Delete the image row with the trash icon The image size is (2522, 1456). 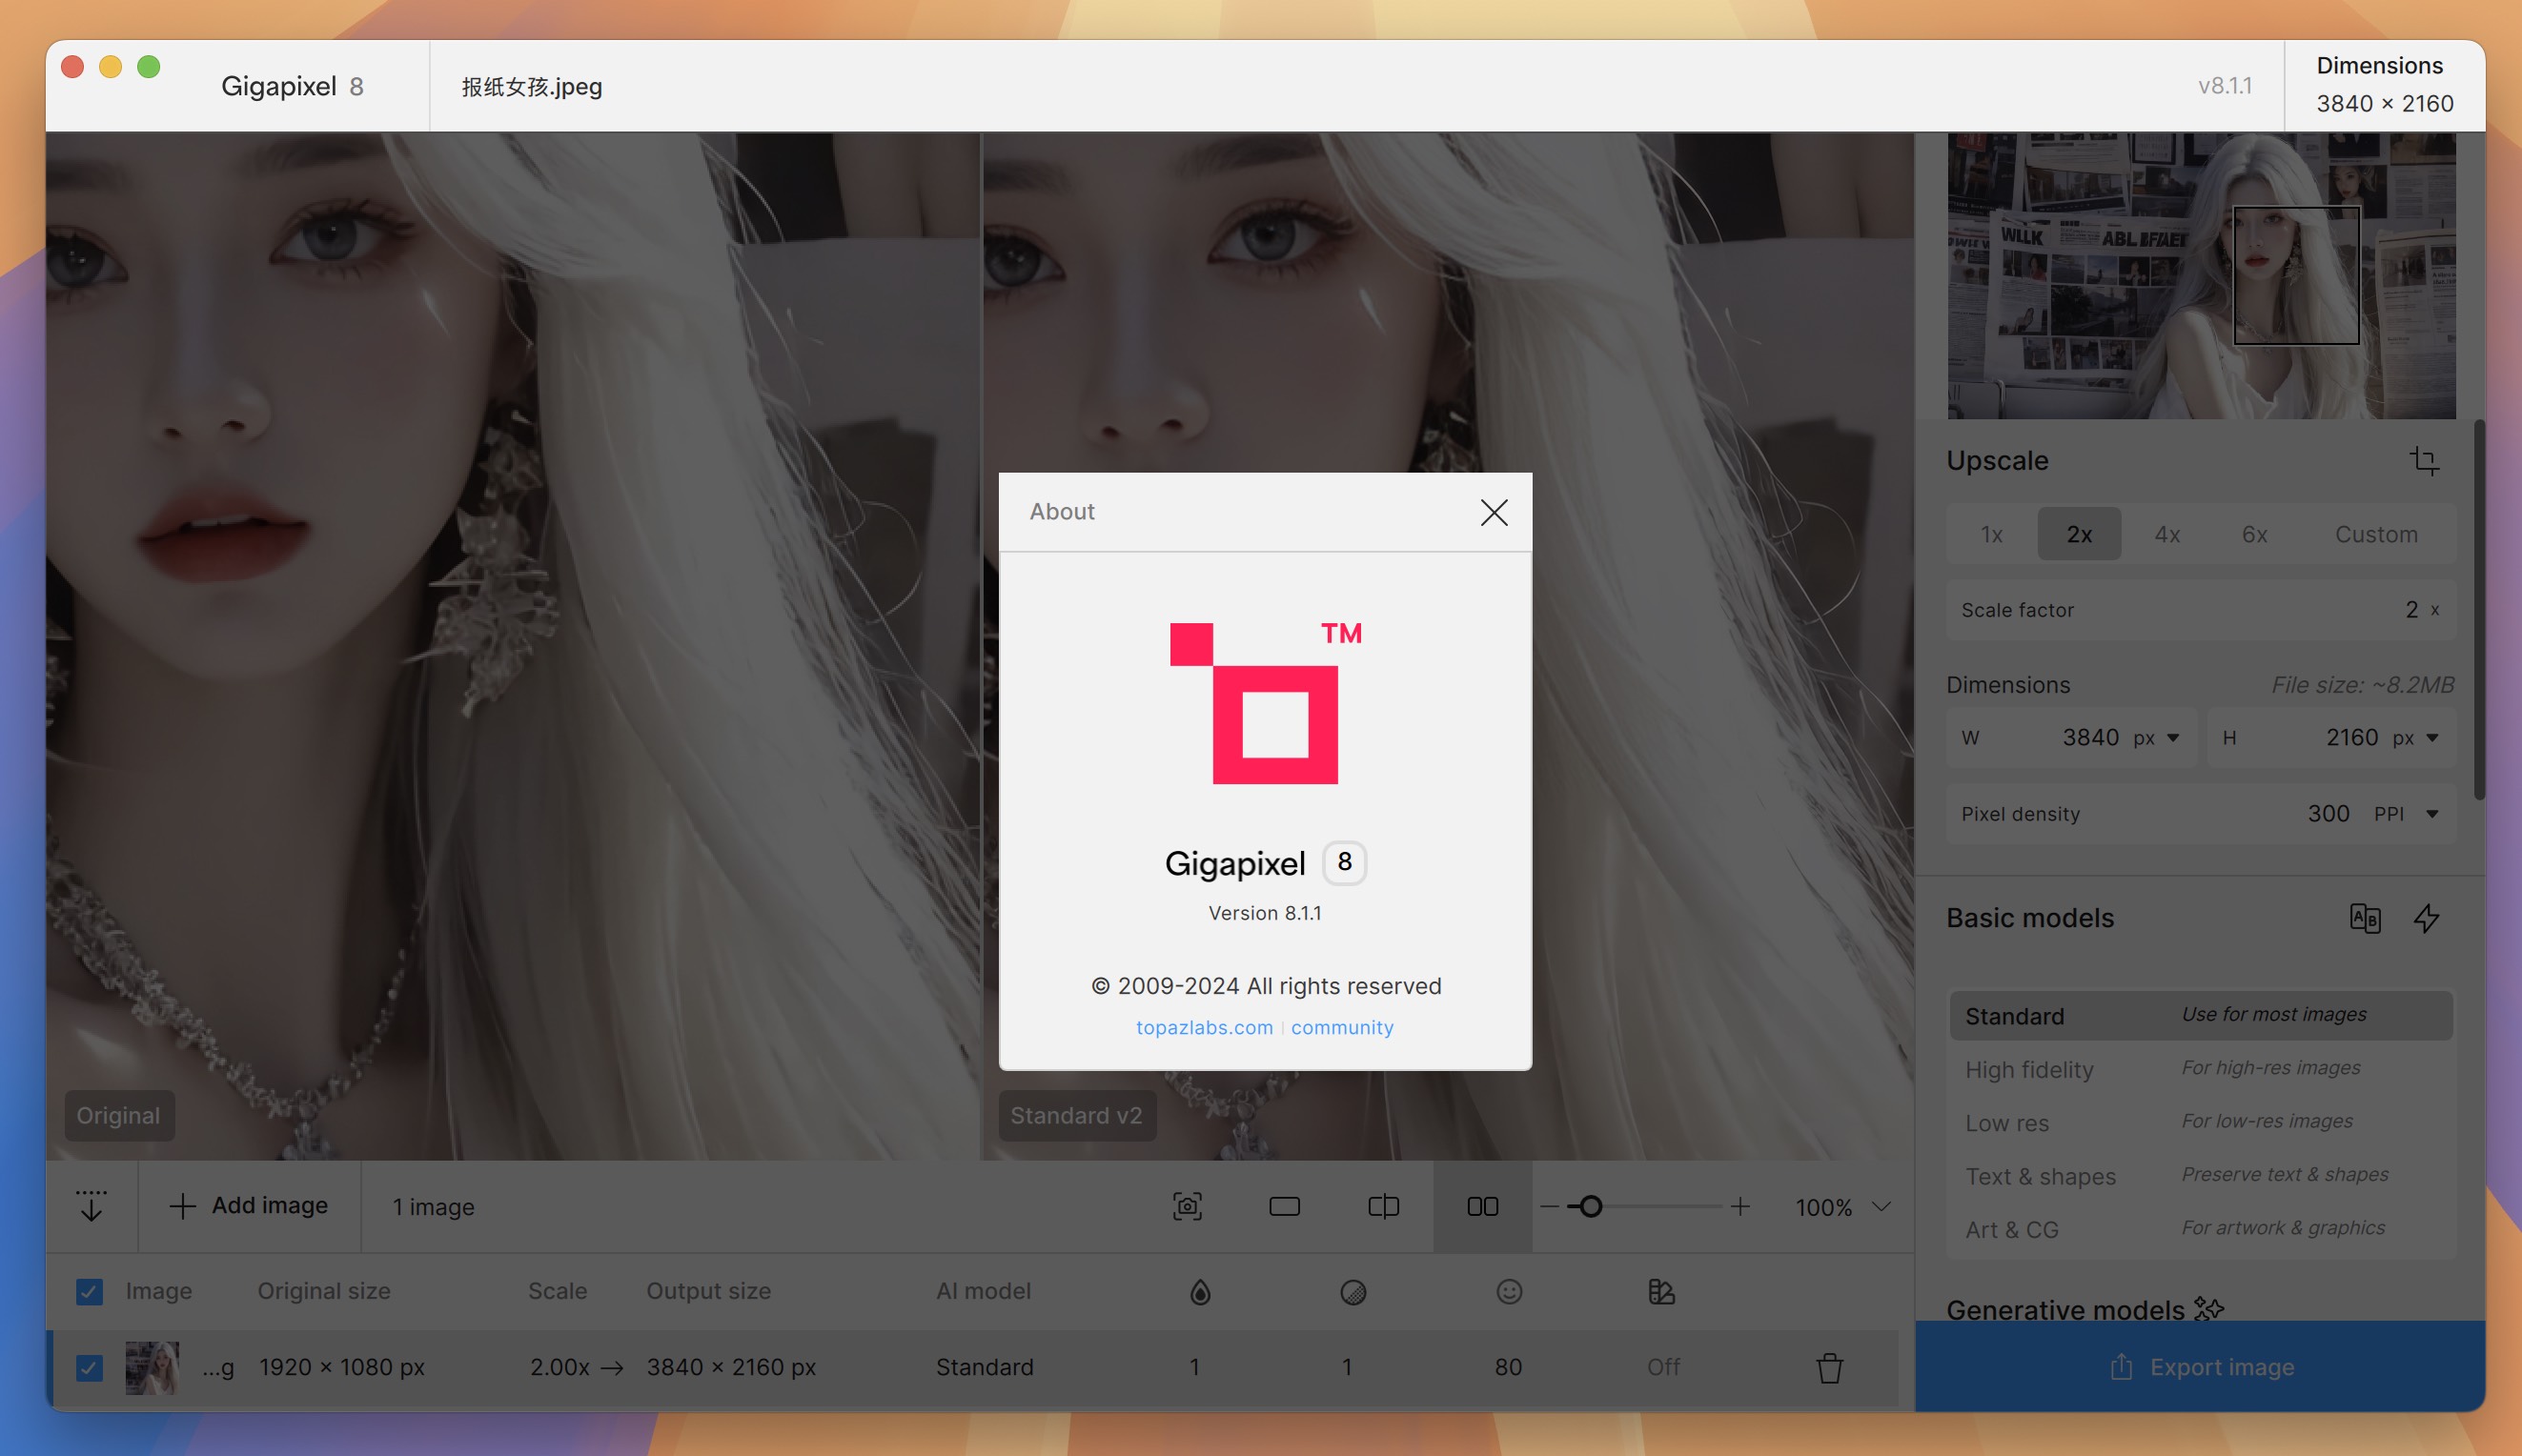[1829, 1367]
